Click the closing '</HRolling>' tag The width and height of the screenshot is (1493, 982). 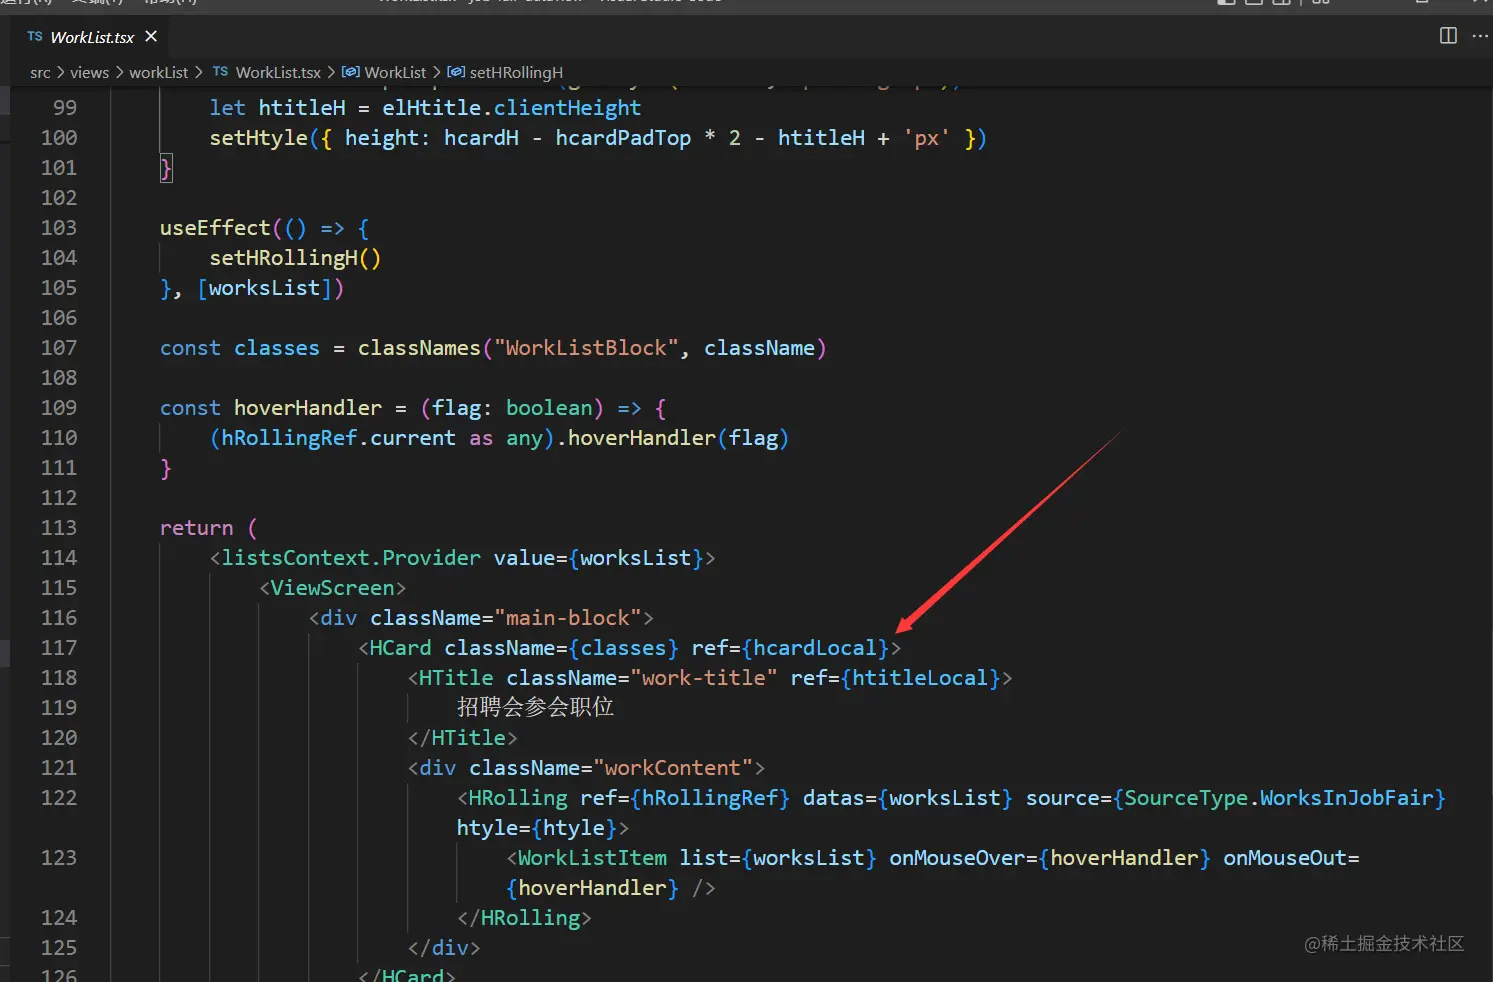coord(524,918)
